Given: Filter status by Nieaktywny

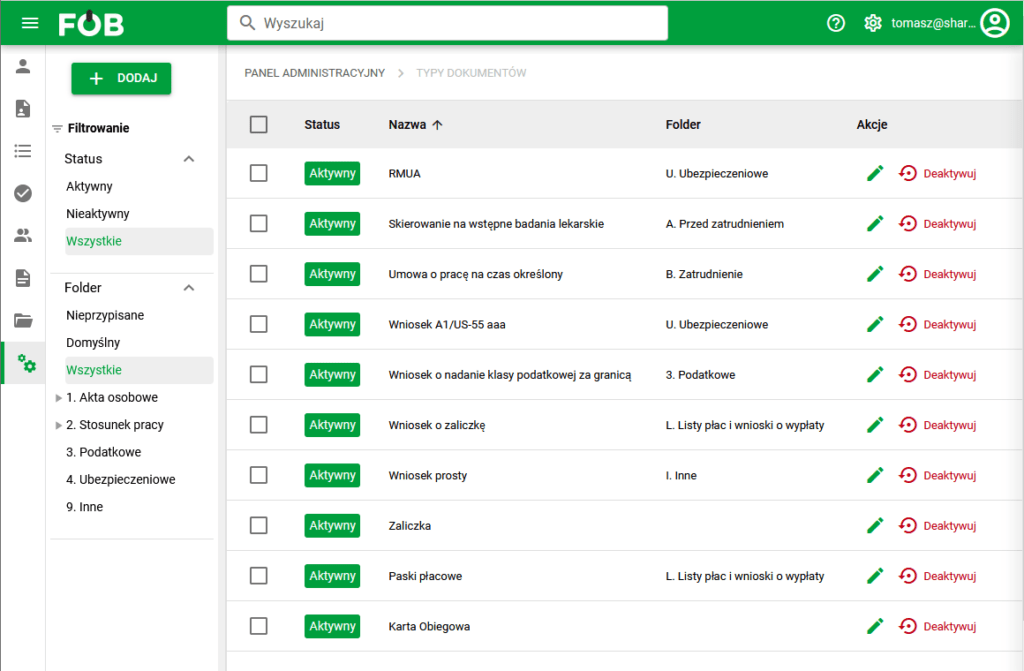Looking at the screenshot, I should (x=98, y=214).
